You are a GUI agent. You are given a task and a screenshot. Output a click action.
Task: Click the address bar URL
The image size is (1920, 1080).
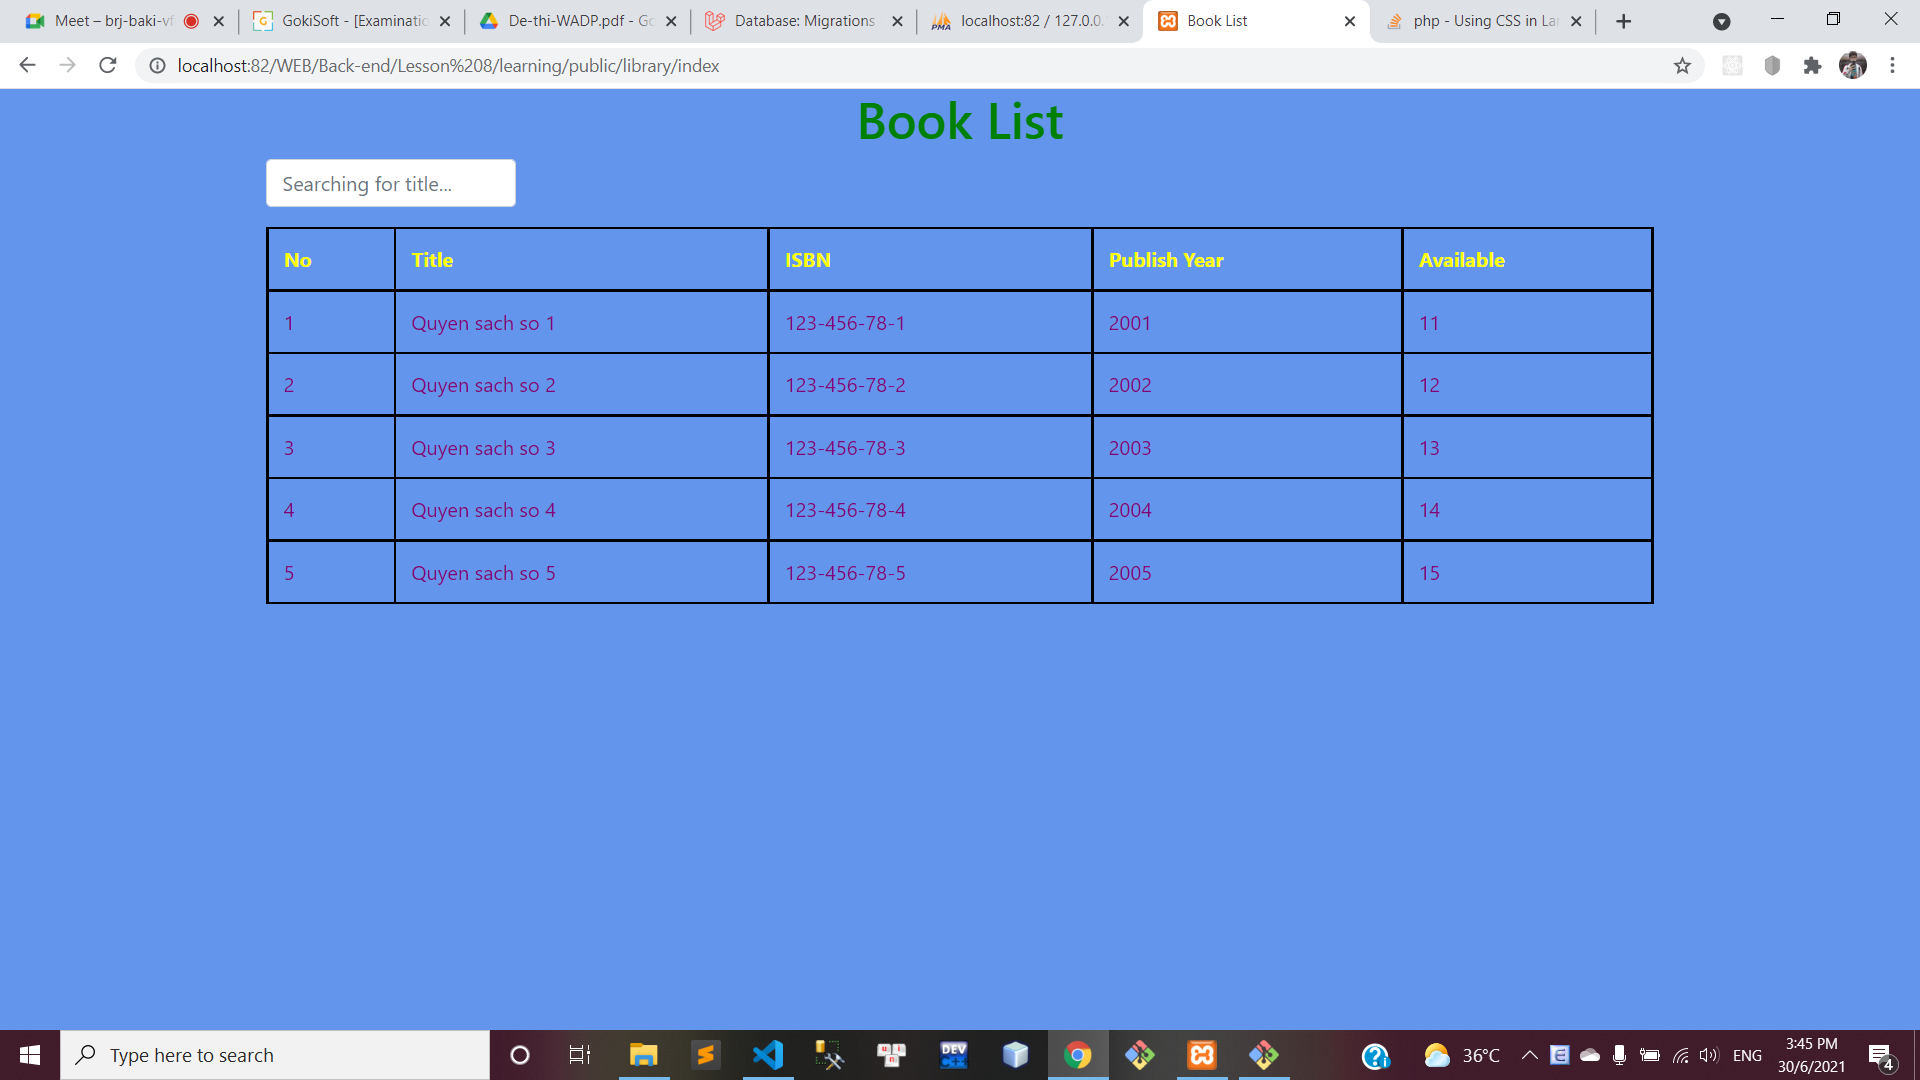point(448,66)
